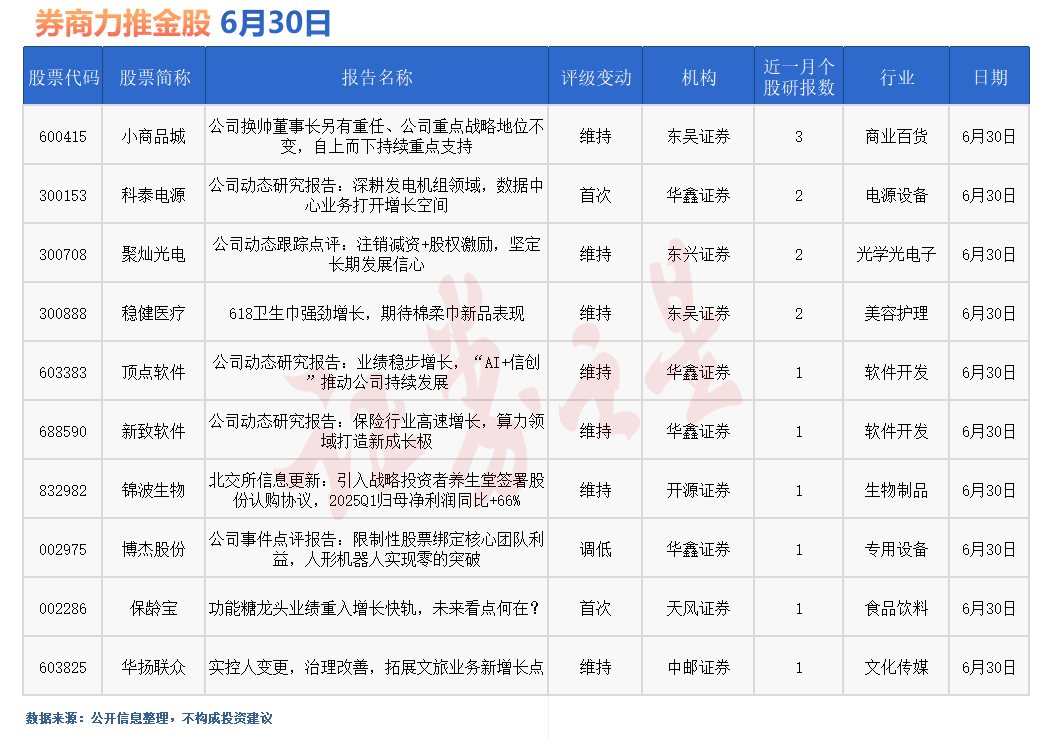The height and width of the screenshot is (744, 1056).
Task: Click date 6月30日 in 华扬联众 row
Action: [x=989, y=668]
